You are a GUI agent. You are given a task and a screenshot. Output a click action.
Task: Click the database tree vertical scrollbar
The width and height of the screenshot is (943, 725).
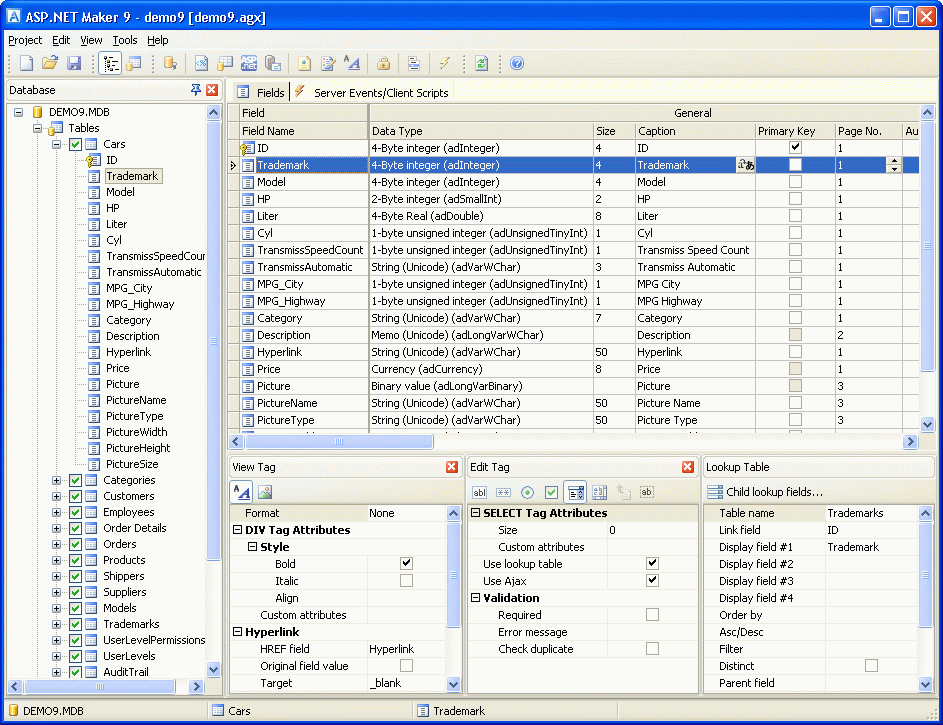click(213, 340)
